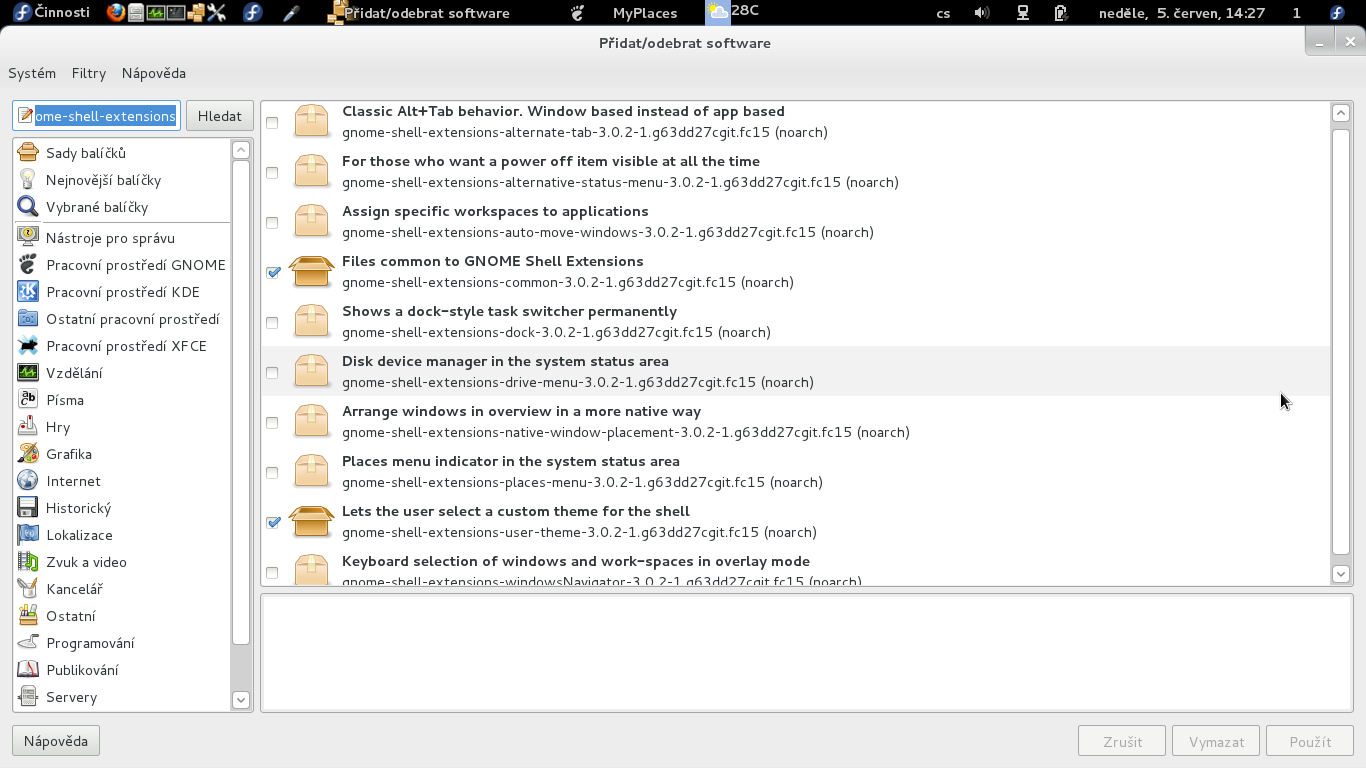Choose Pracovní prostředí GNOME foot icon
Screen dimensions: 1366x768
tap(28, 265)
